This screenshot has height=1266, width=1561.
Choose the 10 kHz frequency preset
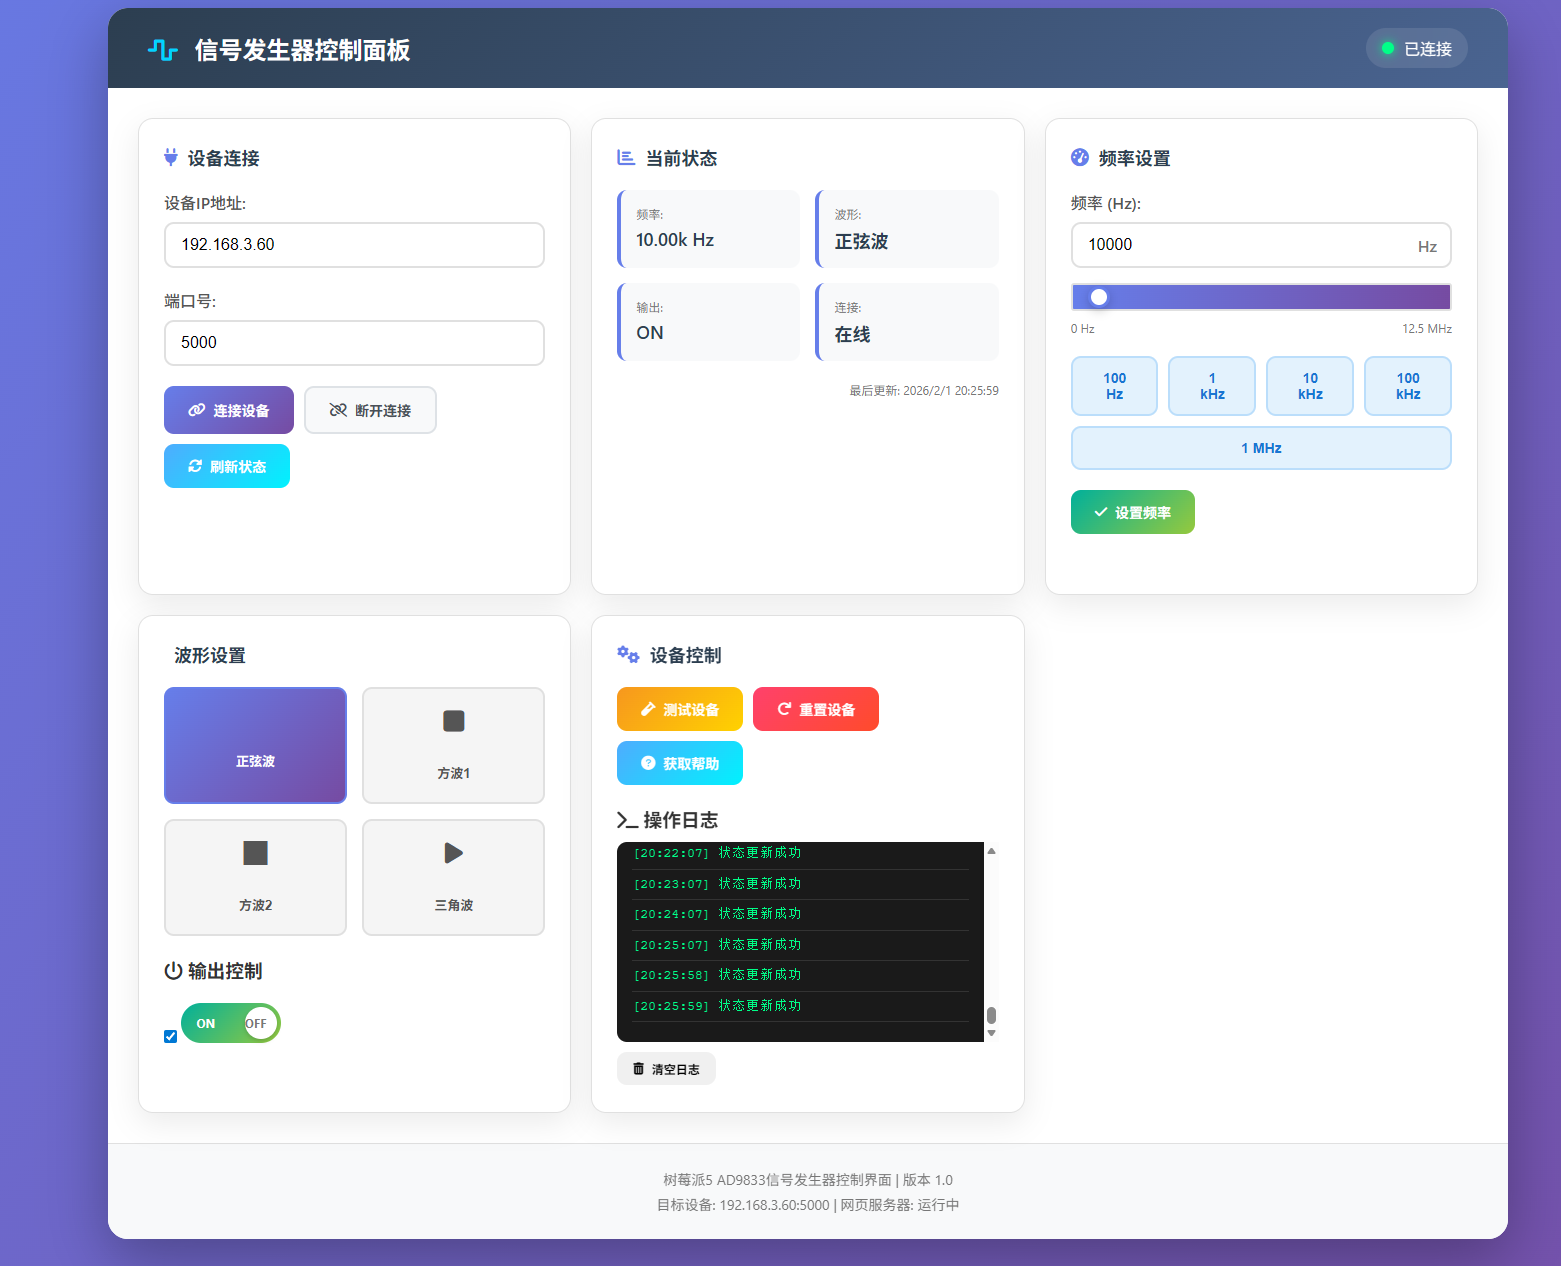[1309, 386]
